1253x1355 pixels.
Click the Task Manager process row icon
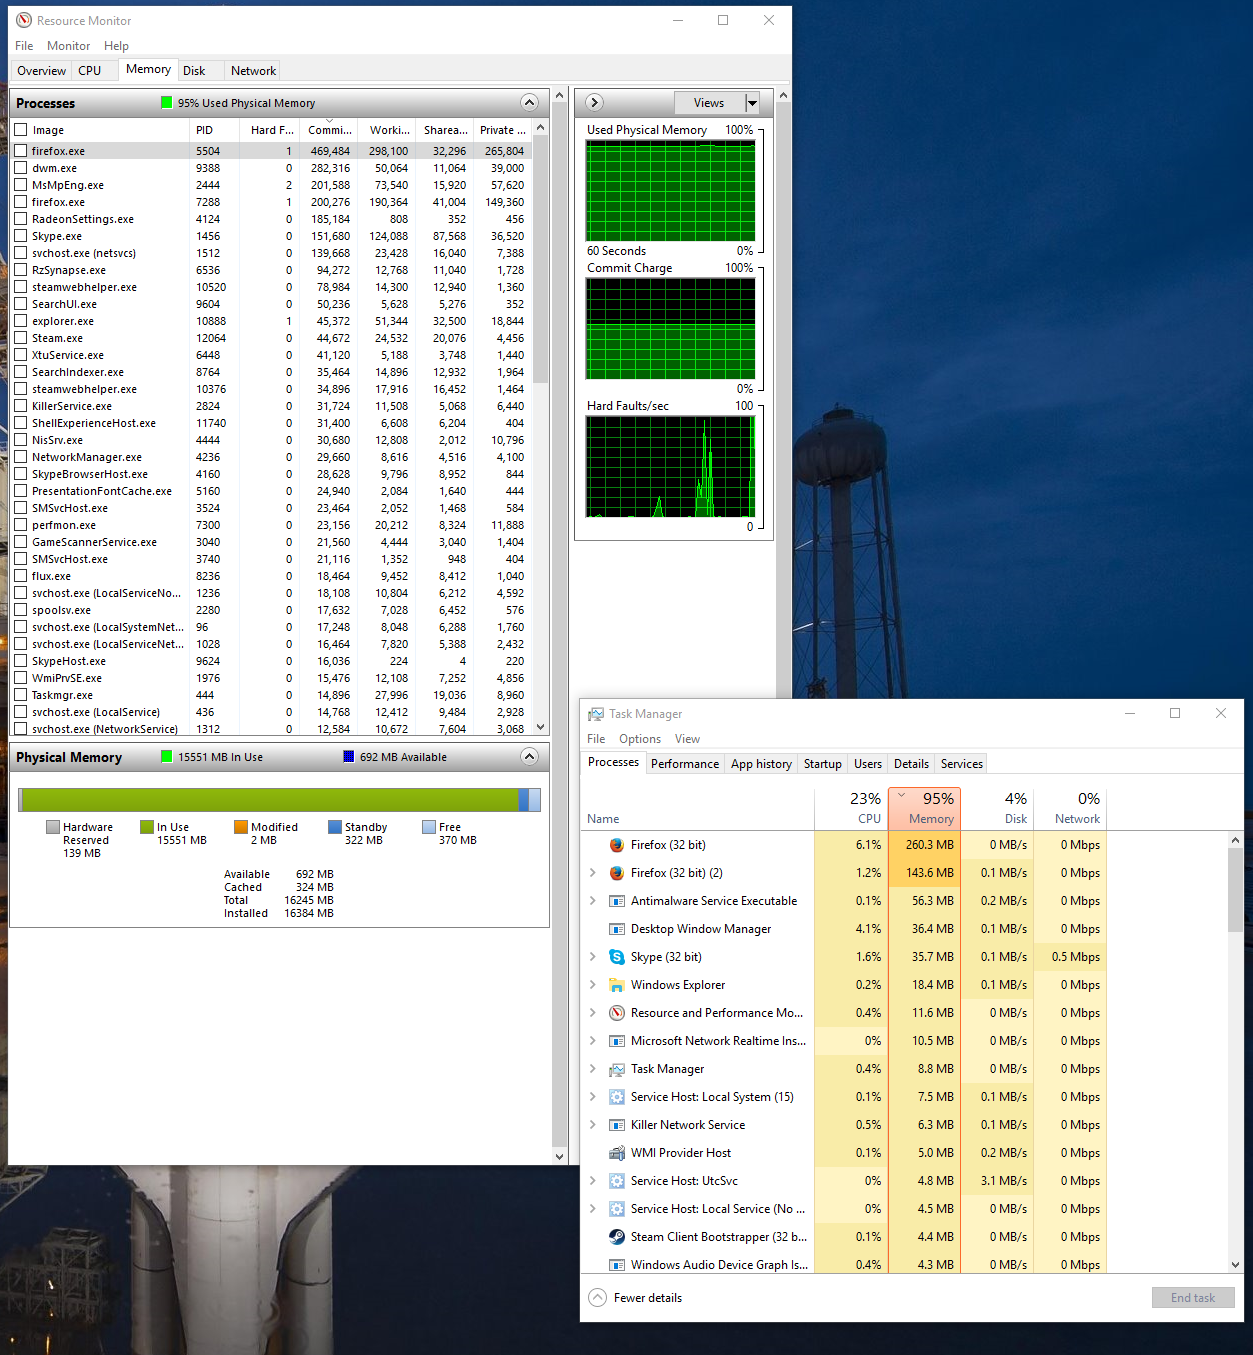(617, 1069)
